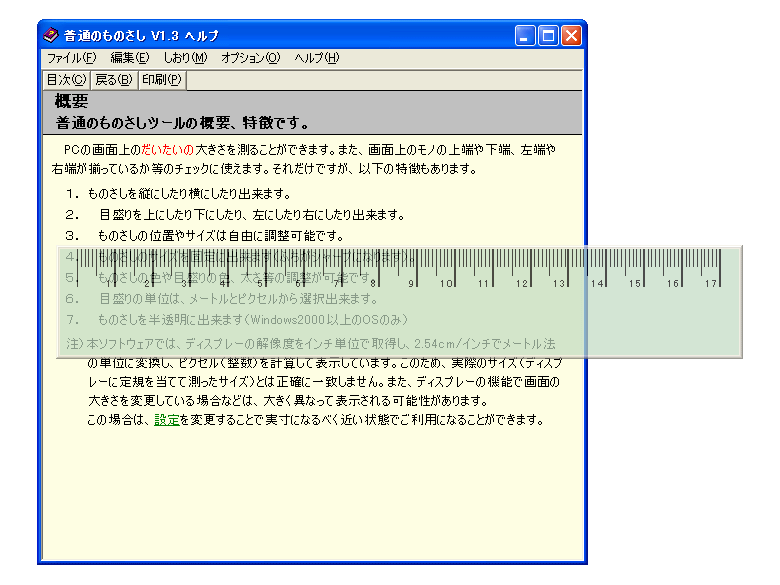Click the help book icon in title bar
This screenshot has height=585, width=780.
(50, 35)
